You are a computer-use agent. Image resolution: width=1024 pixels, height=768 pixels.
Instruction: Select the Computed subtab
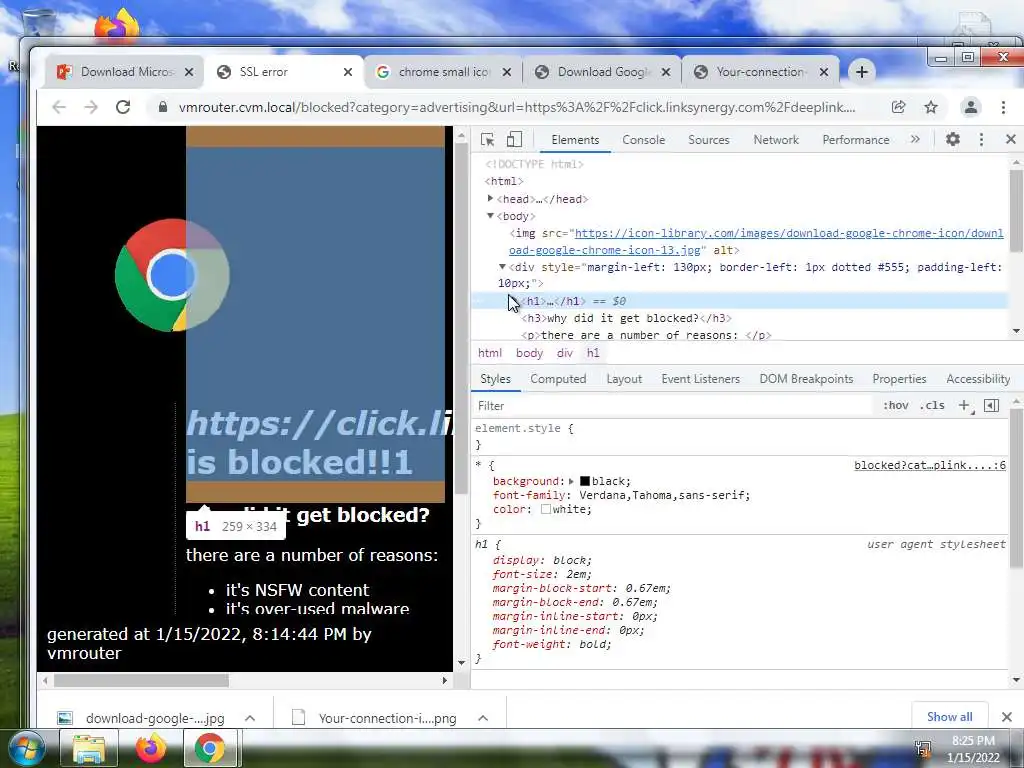[558, 379]
